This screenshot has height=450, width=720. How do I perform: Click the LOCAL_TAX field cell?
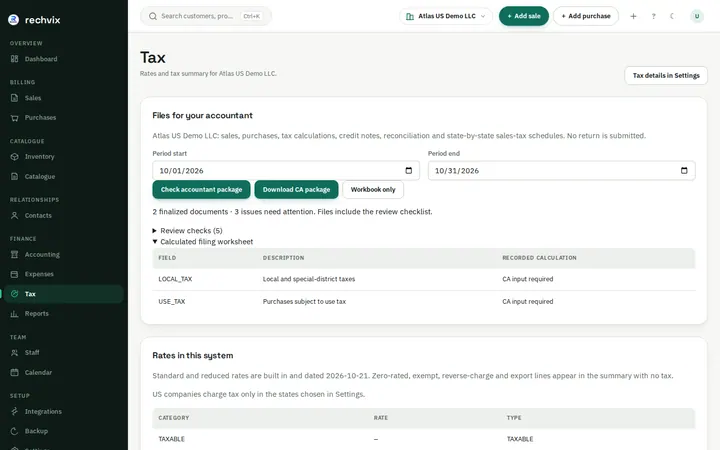[x=175, y=279]
